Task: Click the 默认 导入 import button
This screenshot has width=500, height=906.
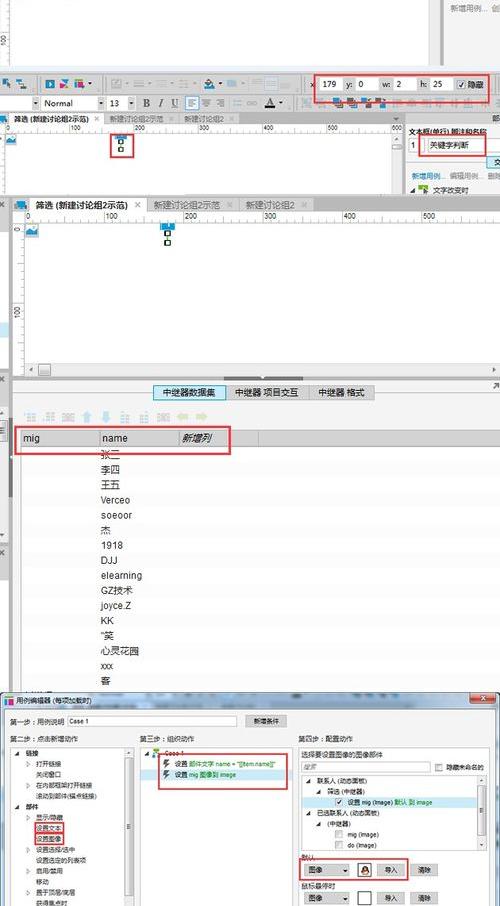Action: [391, 870]
